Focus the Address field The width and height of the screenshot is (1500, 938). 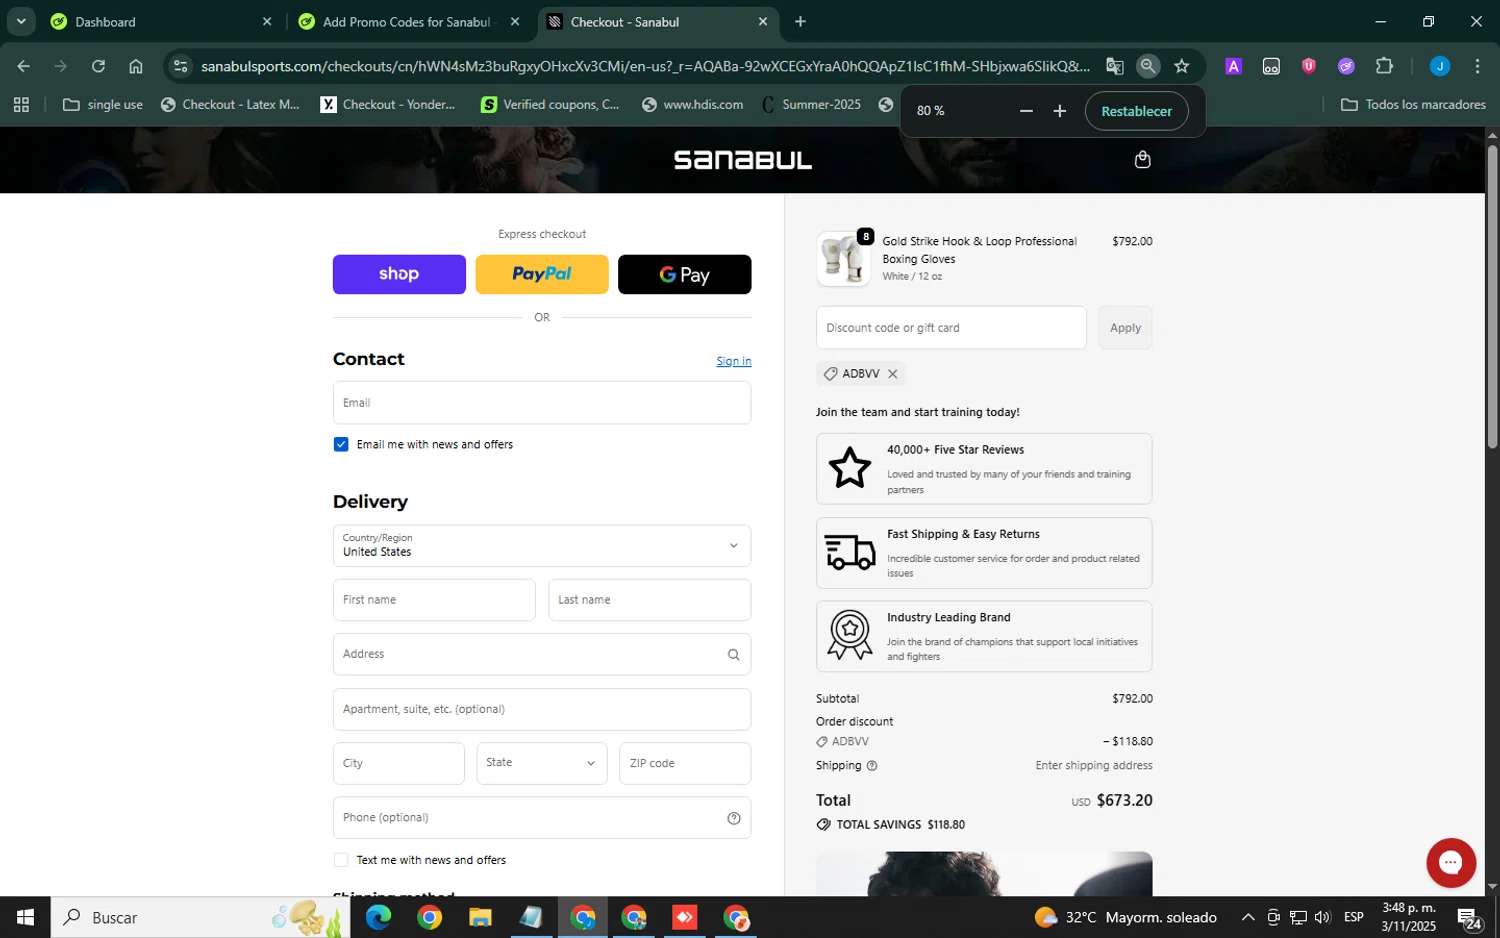click(x=542, y=654)
